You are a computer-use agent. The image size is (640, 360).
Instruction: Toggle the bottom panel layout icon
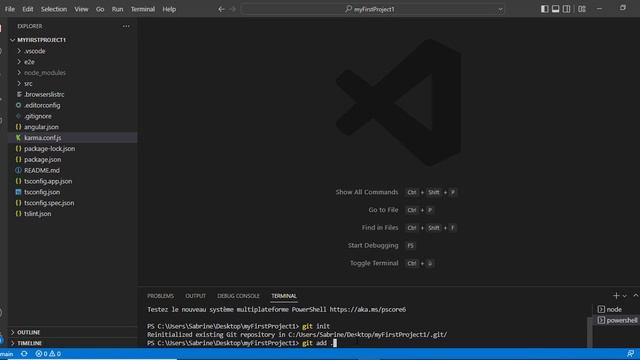tap(556, 9)
